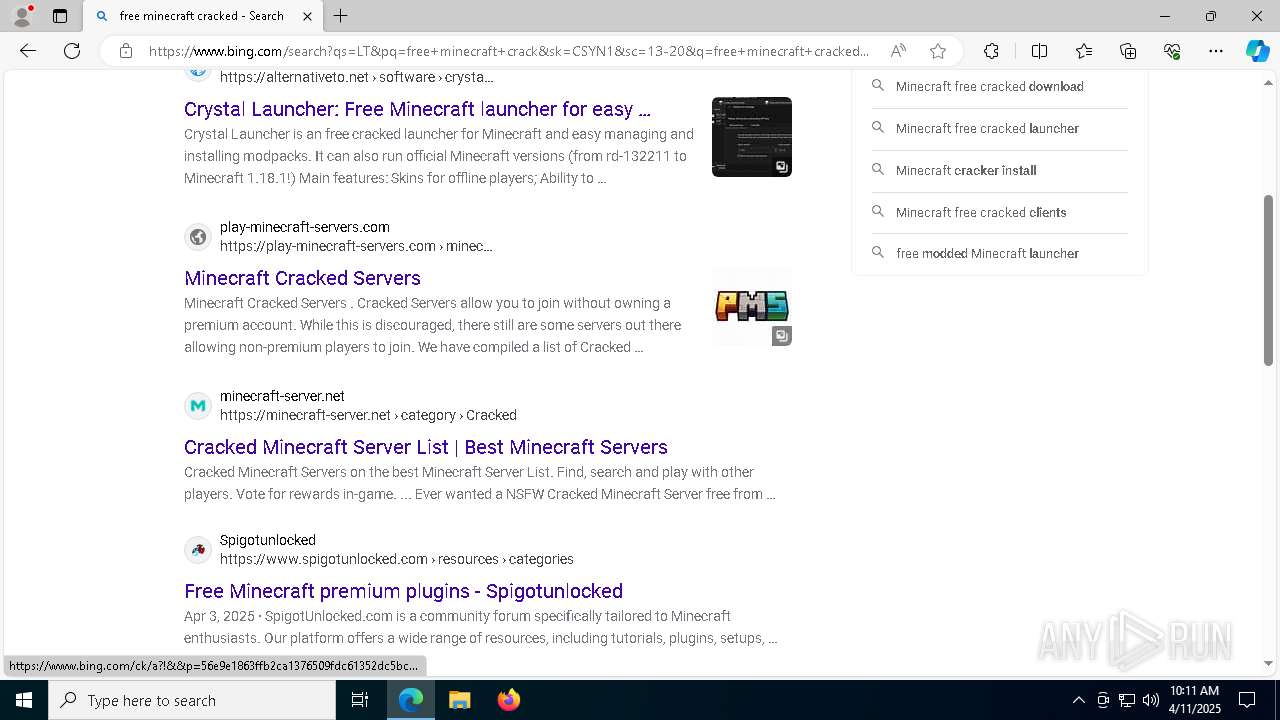Click the PMS logo thumbnail
The width and height of the screenshot is (1280, 720).
point(752,306)
